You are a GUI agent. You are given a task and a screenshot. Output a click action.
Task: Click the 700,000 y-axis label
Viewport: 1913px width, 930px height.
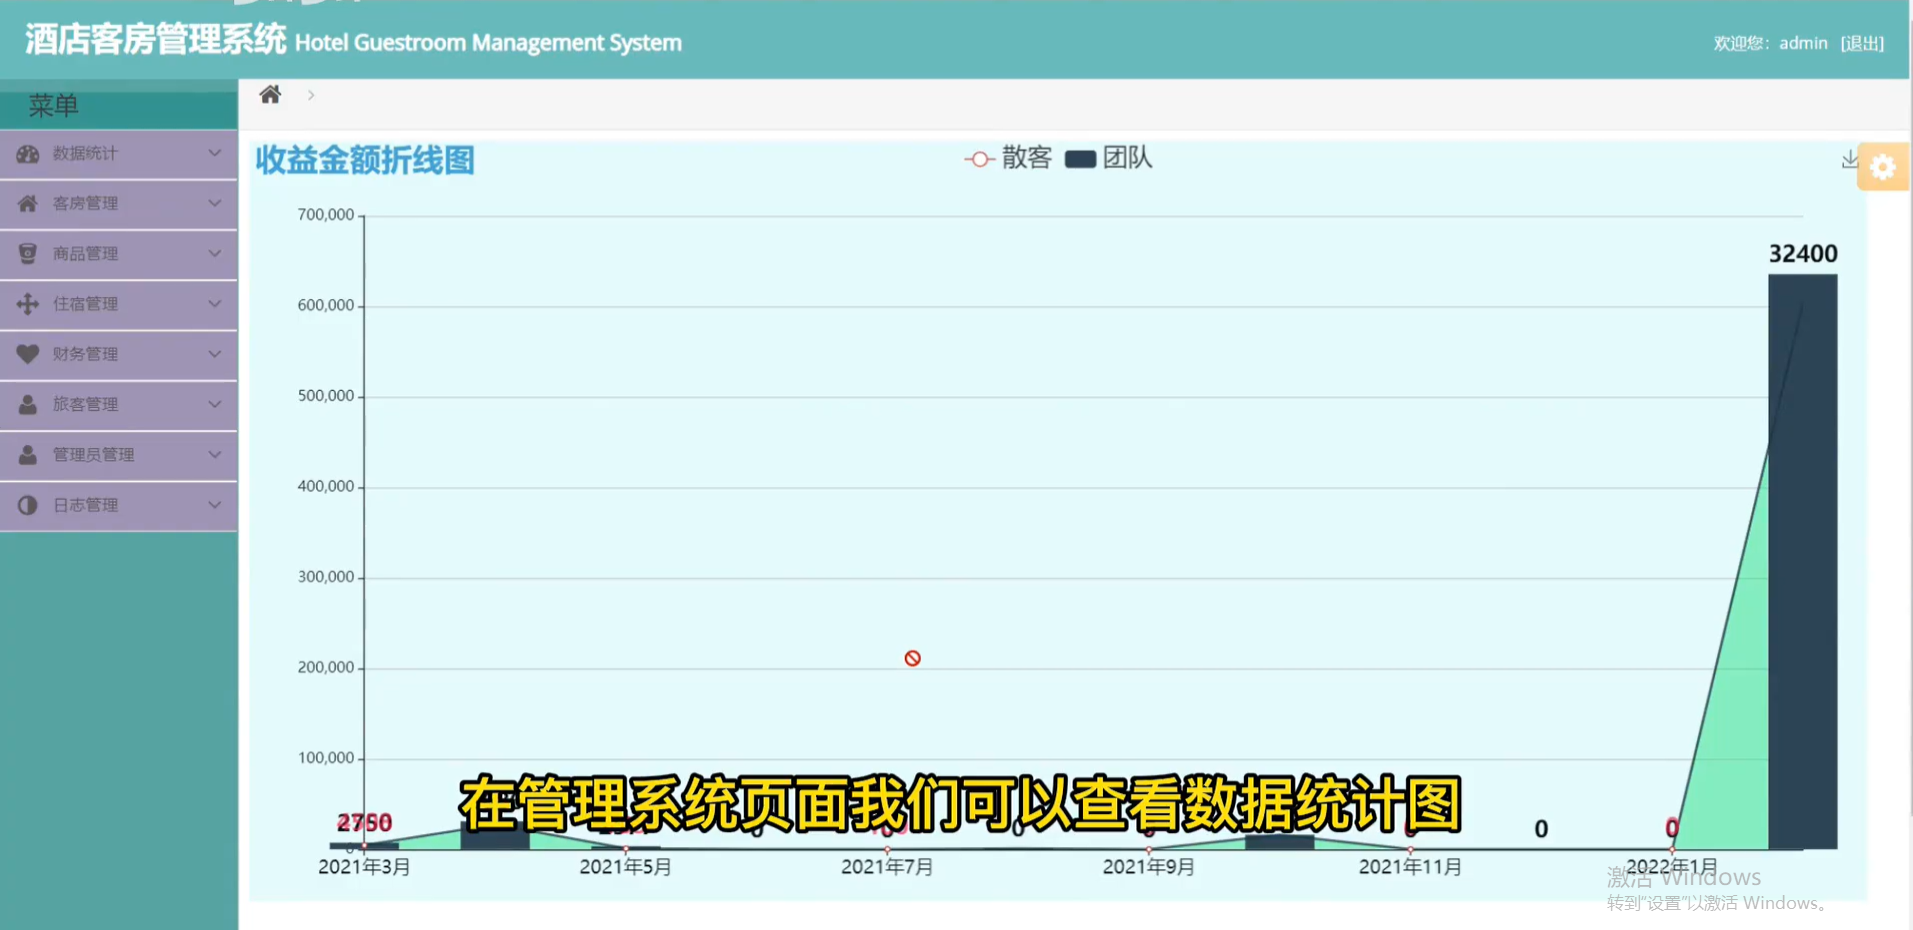coord(326,215)
